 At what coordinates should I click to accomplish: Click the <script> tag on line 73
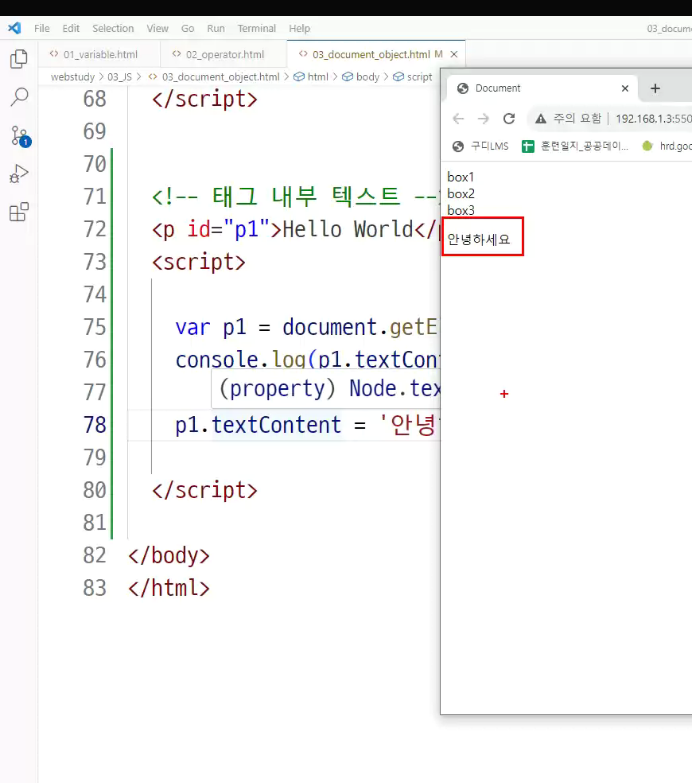tap(199, 262)
